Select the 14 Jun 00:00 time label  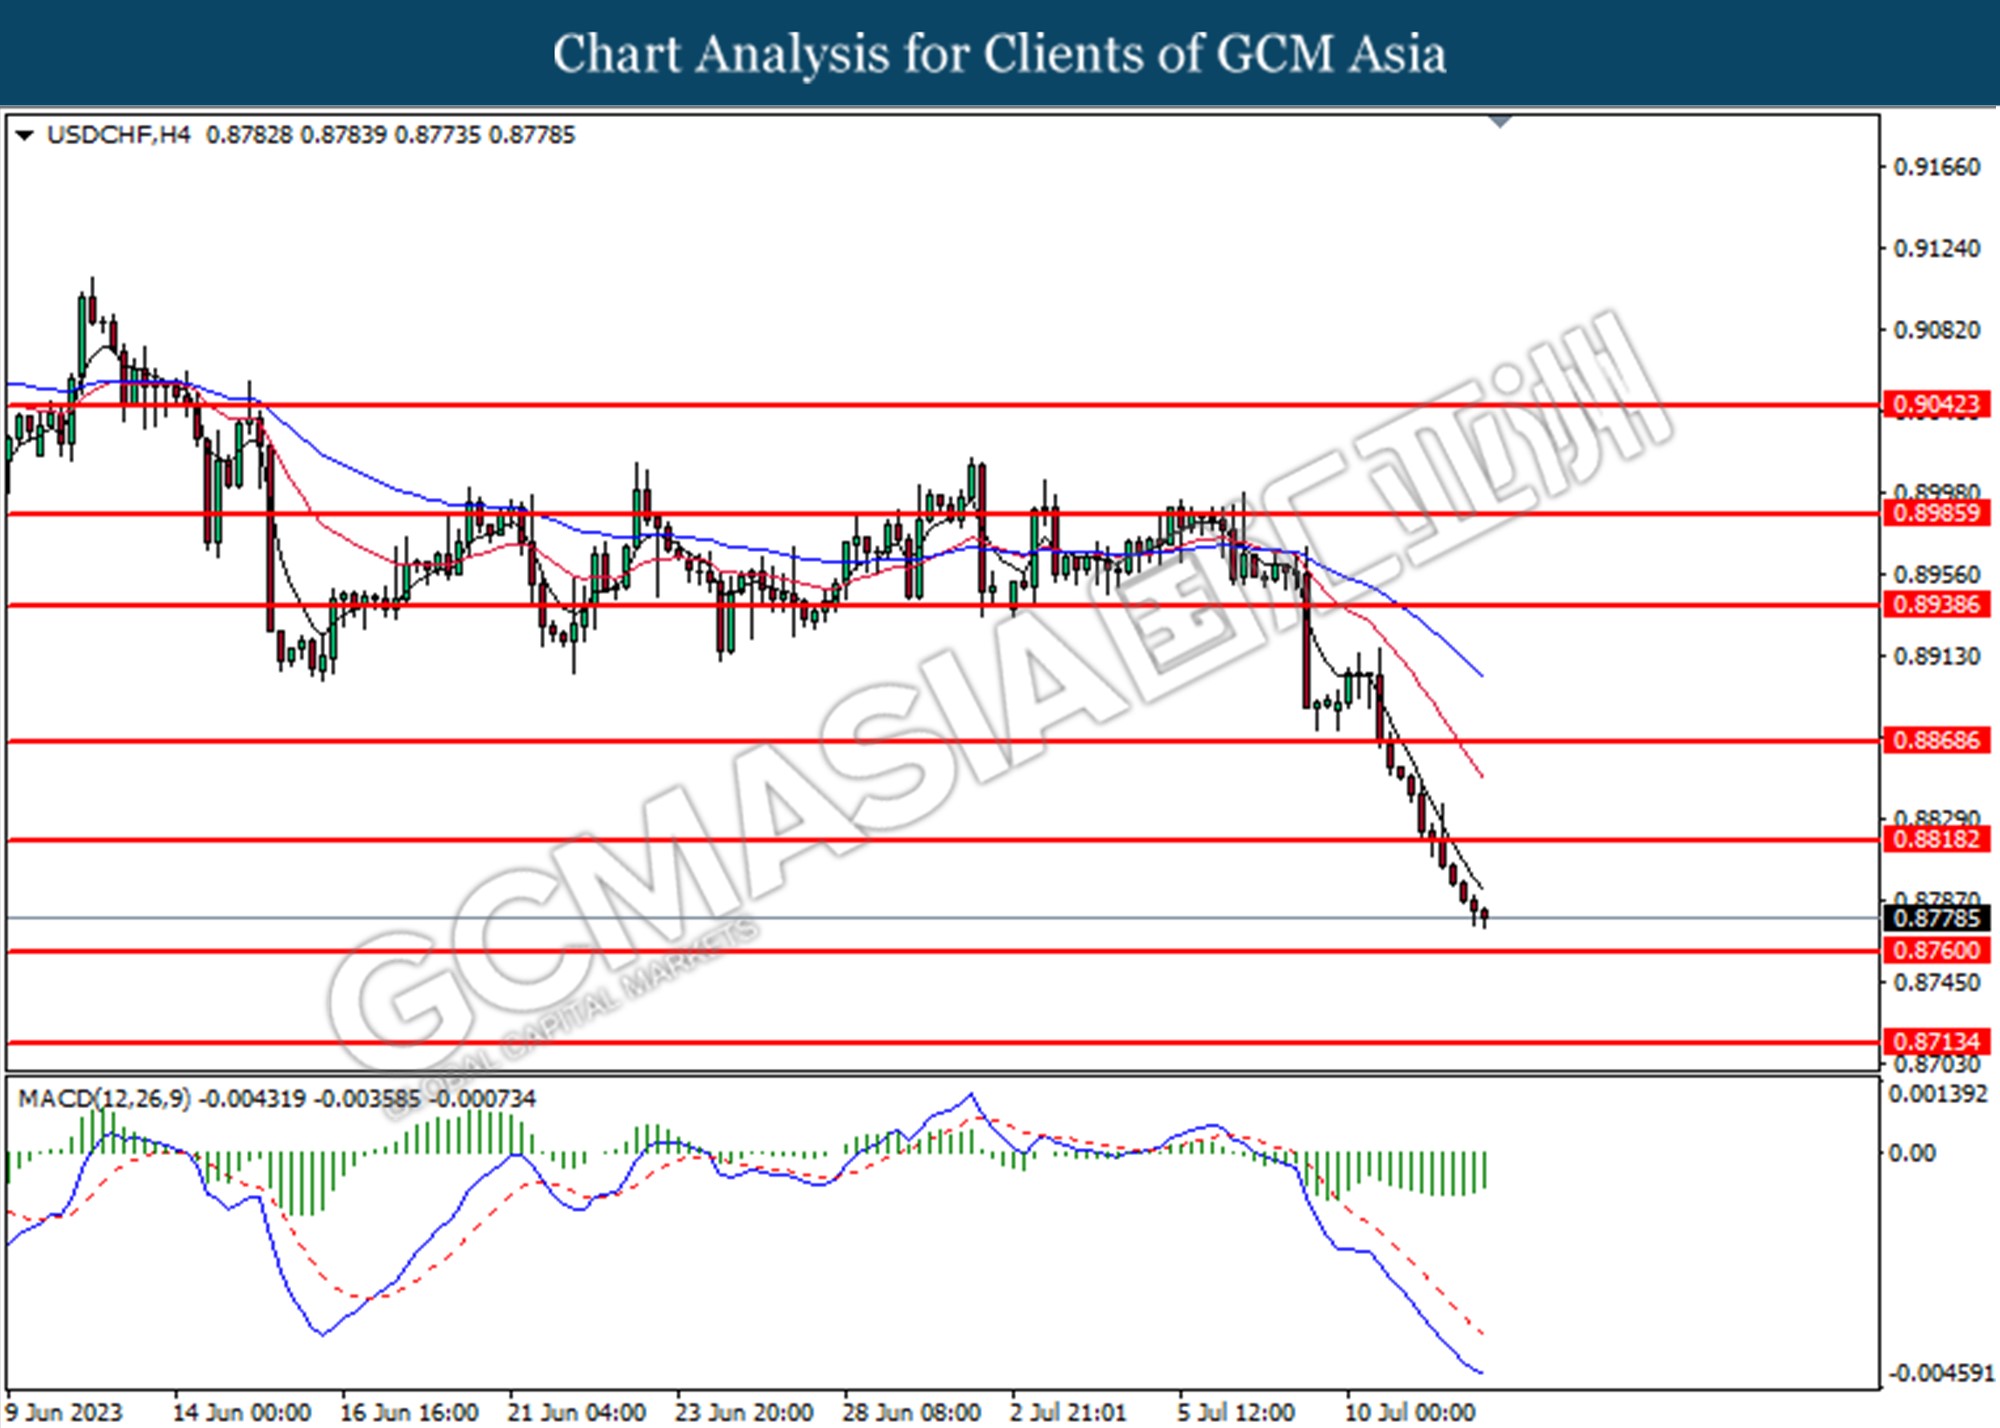coord(241,1412)
